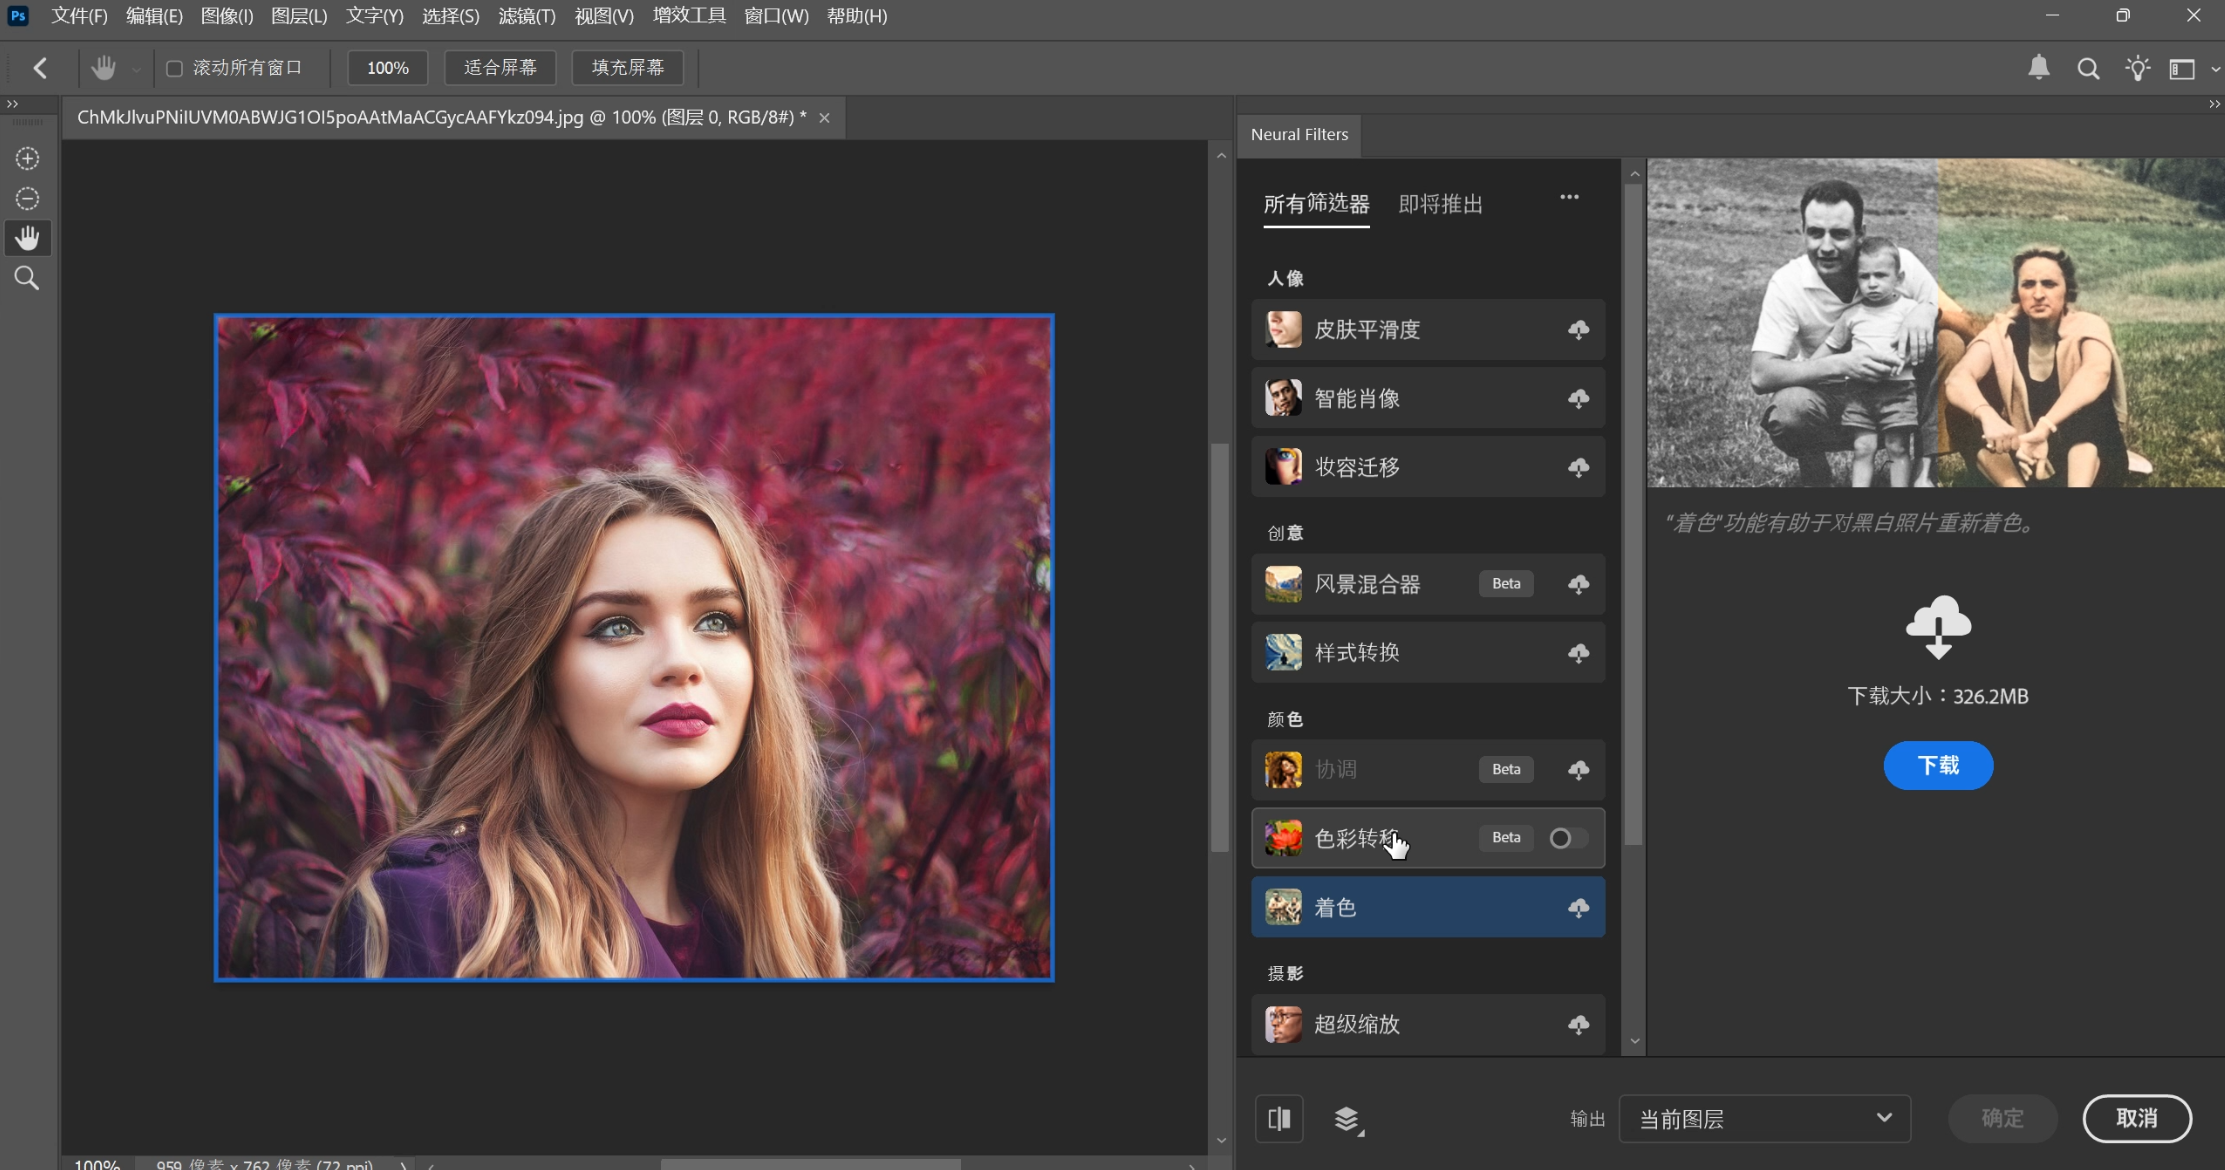Select the zoom-out subtract tool icon
Viewport: 2225px width, 1170px height.
click(x=27, y=199)
